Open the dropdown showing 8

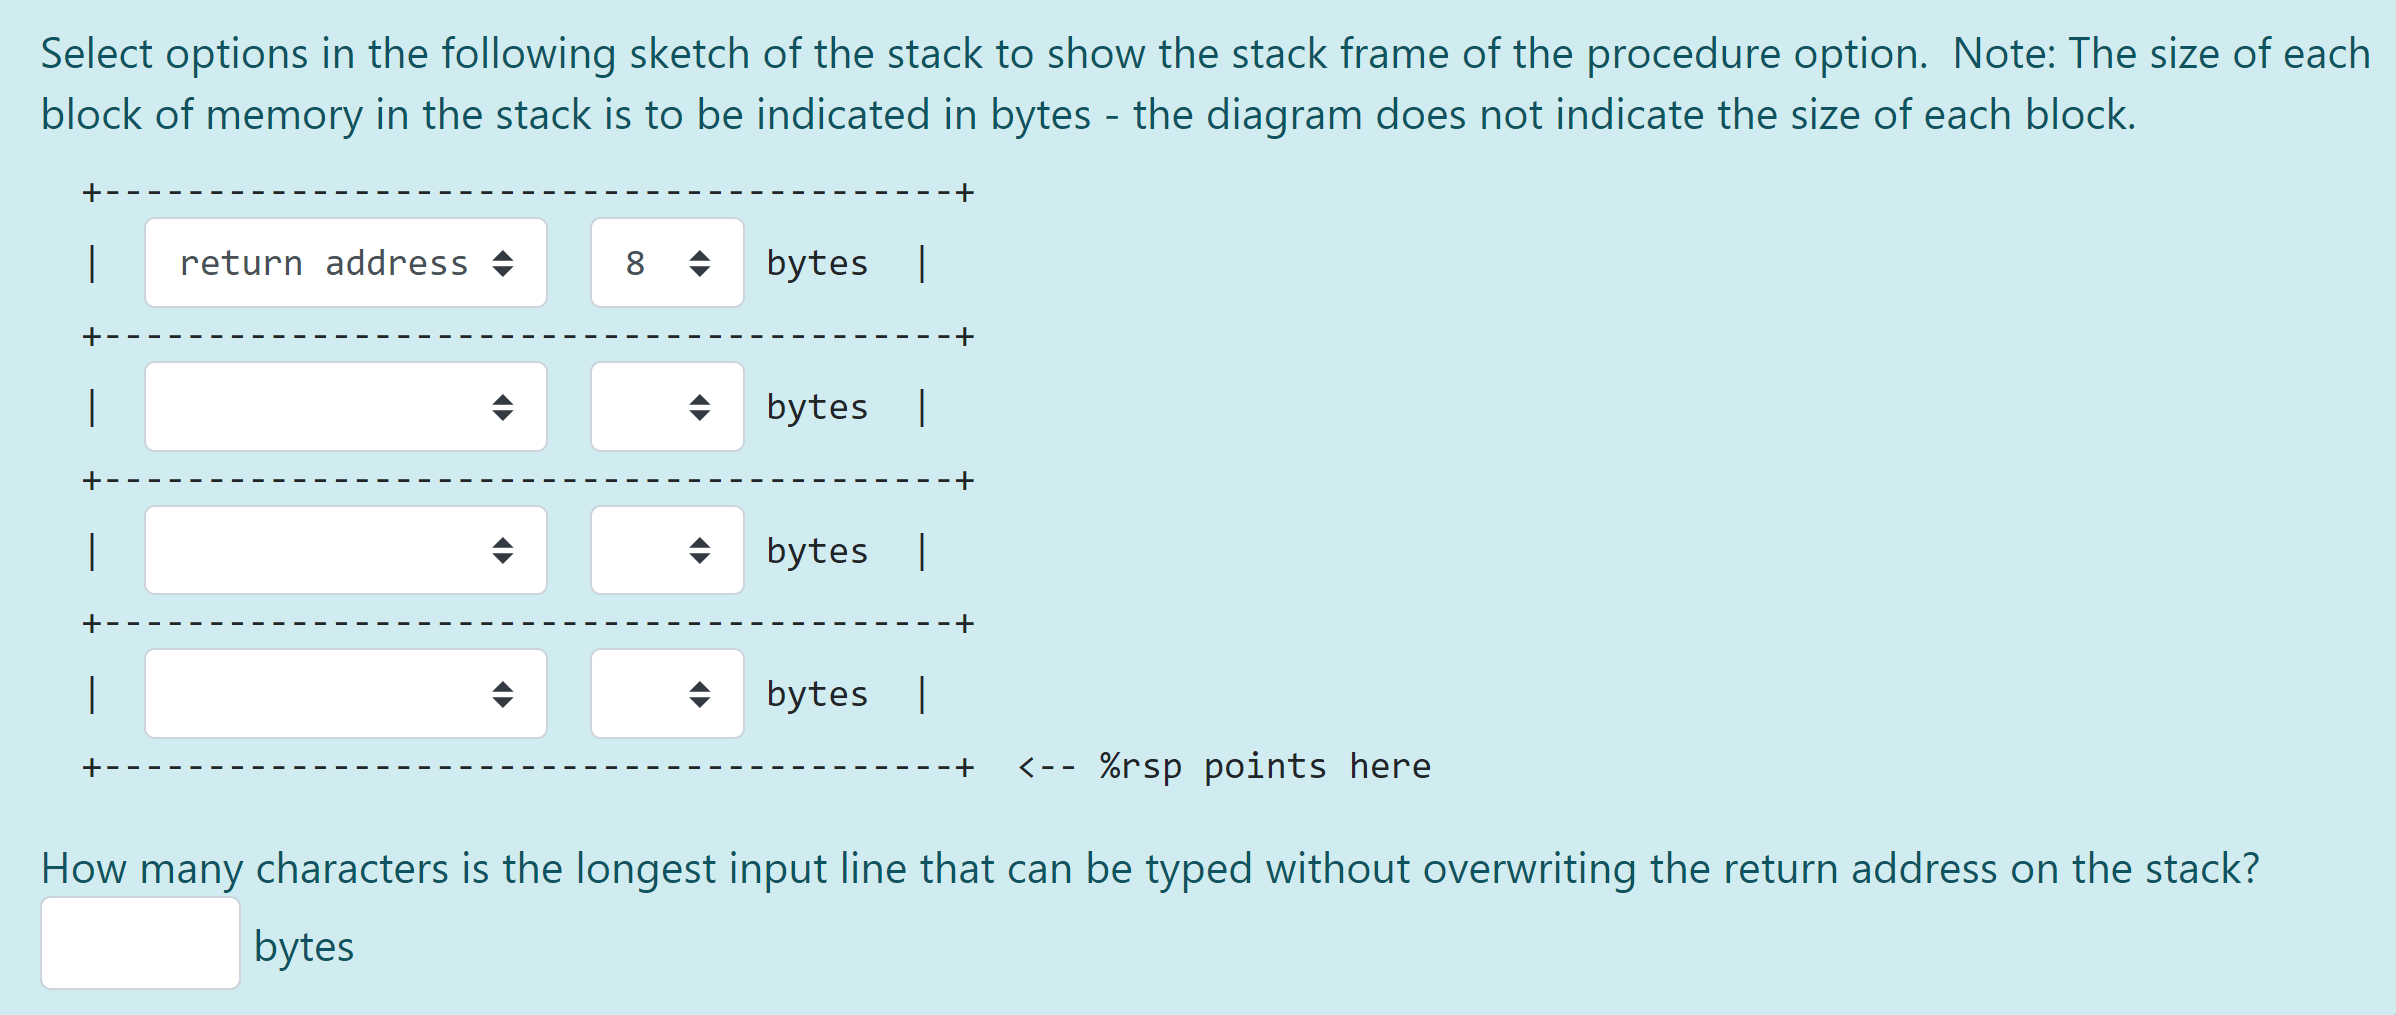666,262
